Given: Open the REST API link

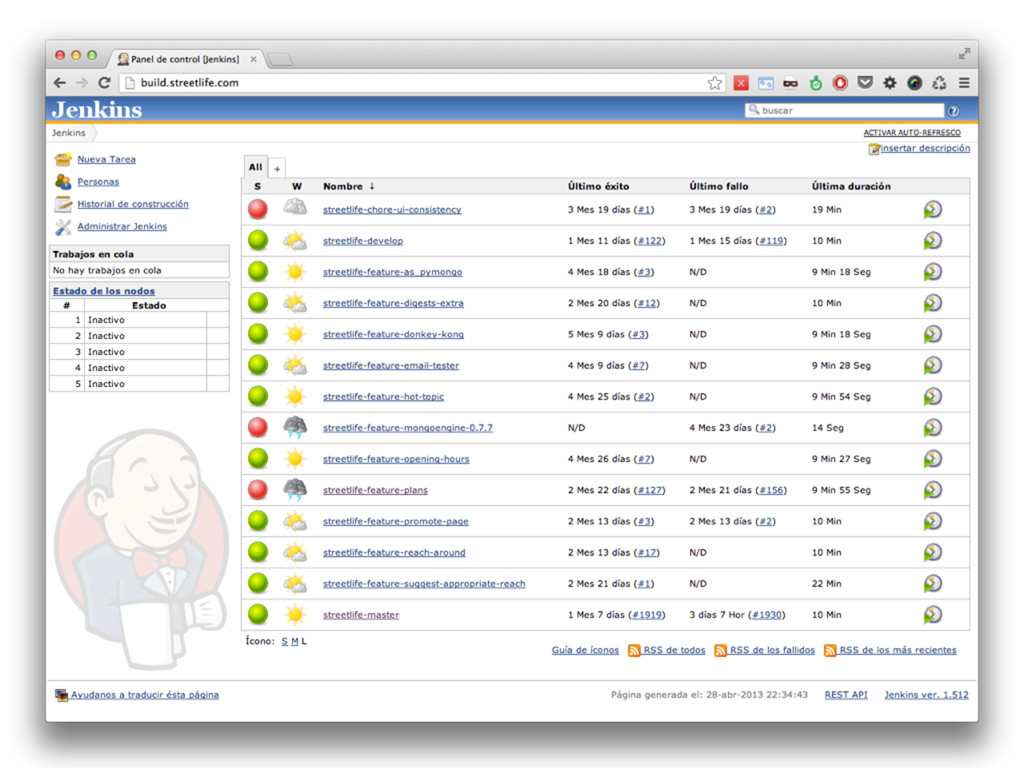Looking at the screenshot, I should tap(846, 695).
